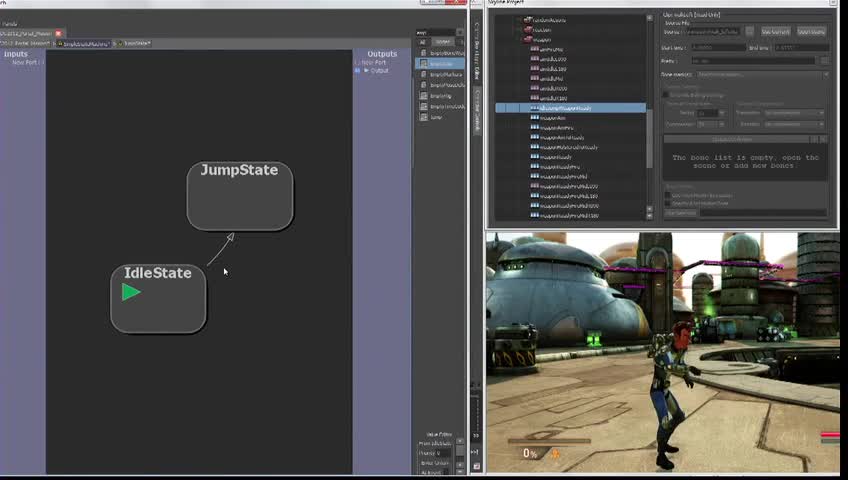Click the orange icon beside the 0% HUD readout

(555, 453)
